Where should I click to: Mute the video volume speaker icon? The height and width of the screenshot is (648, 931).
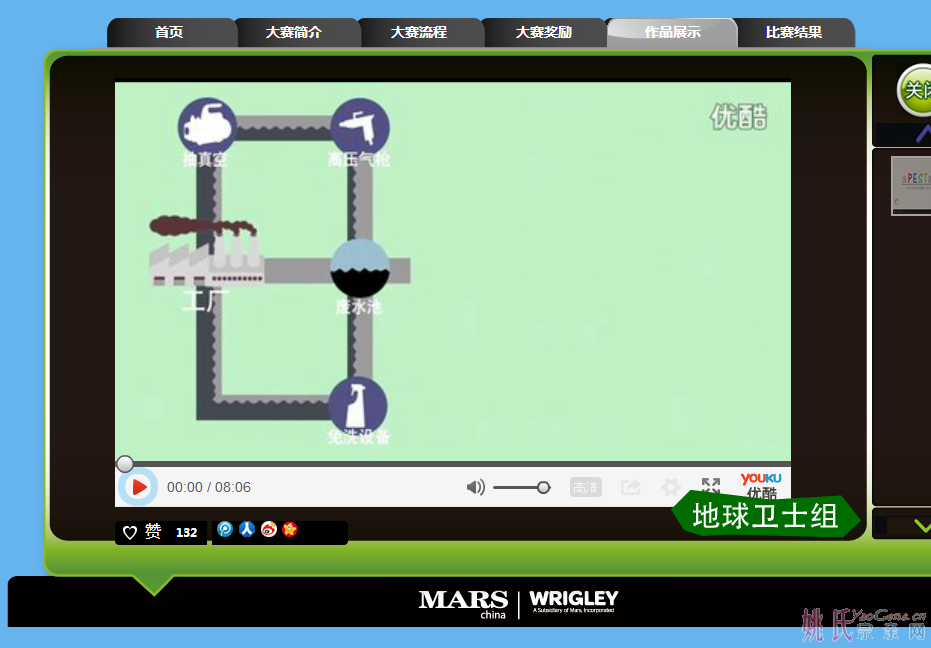coord(476,487)
